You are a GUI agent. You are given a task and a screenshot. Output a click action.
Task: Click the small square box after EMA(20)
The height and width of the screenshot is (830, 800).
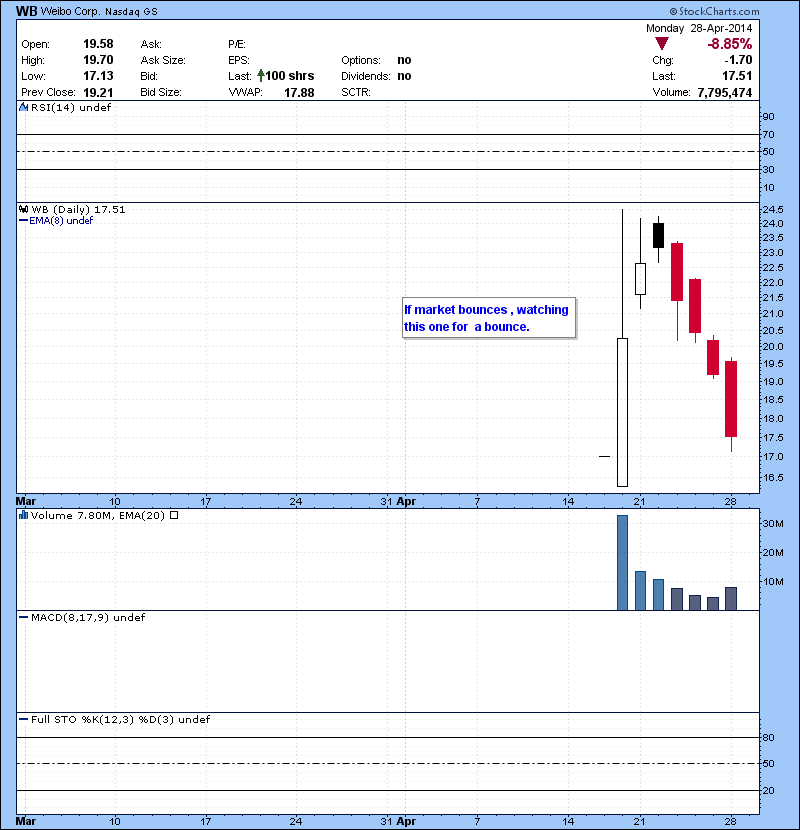pyautogui.click(x=174, y=515)
